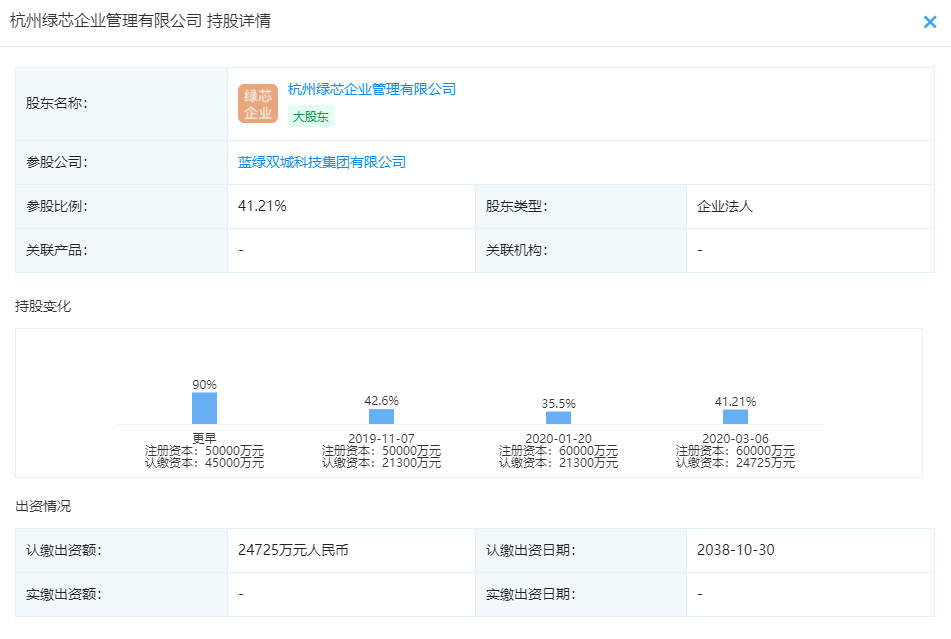The image size is (951, 639).
Task: Click 注册资本：50000万元 under 2019-11-07
Action: point(381,451)
